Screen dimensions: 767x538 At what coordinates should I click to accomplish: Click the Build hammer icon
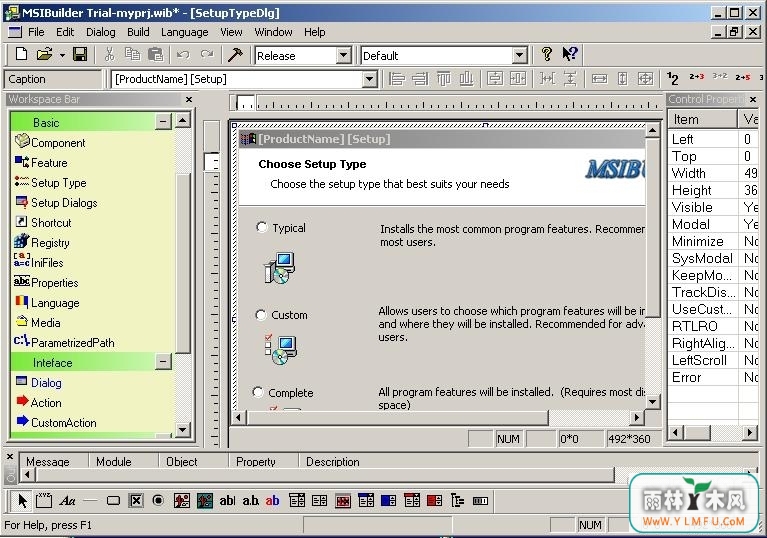pos(235,54)
